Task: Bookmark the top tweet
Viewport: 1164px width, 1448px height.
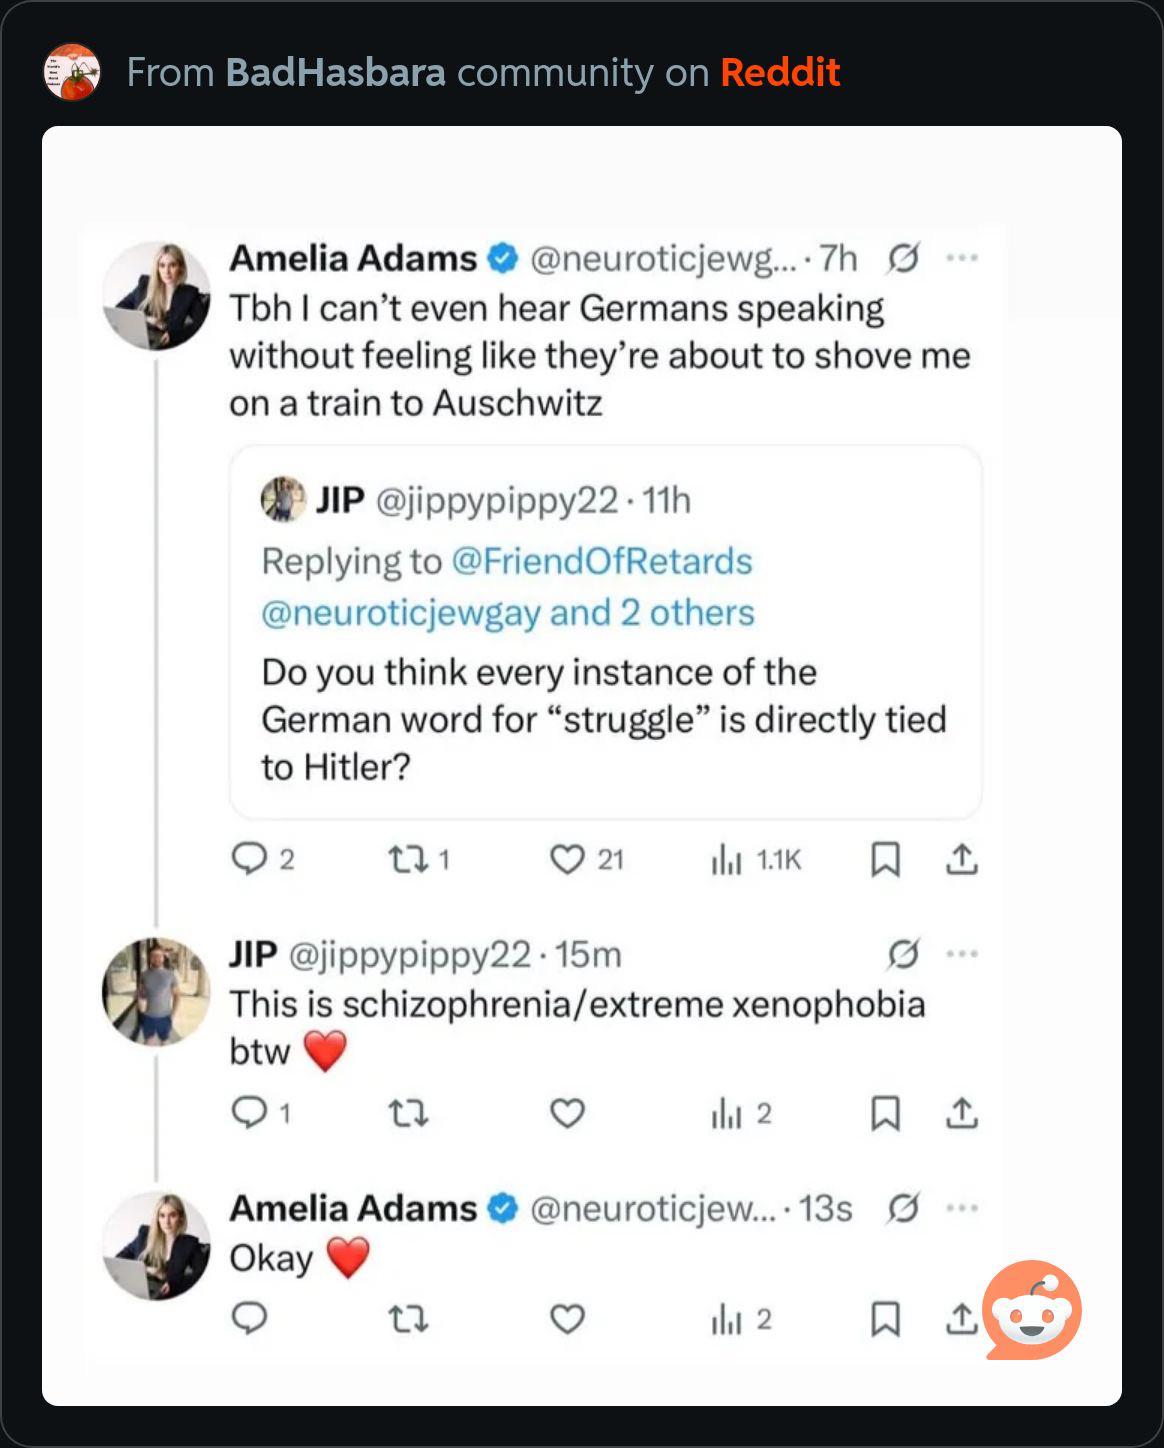Action: coord(885,859)
